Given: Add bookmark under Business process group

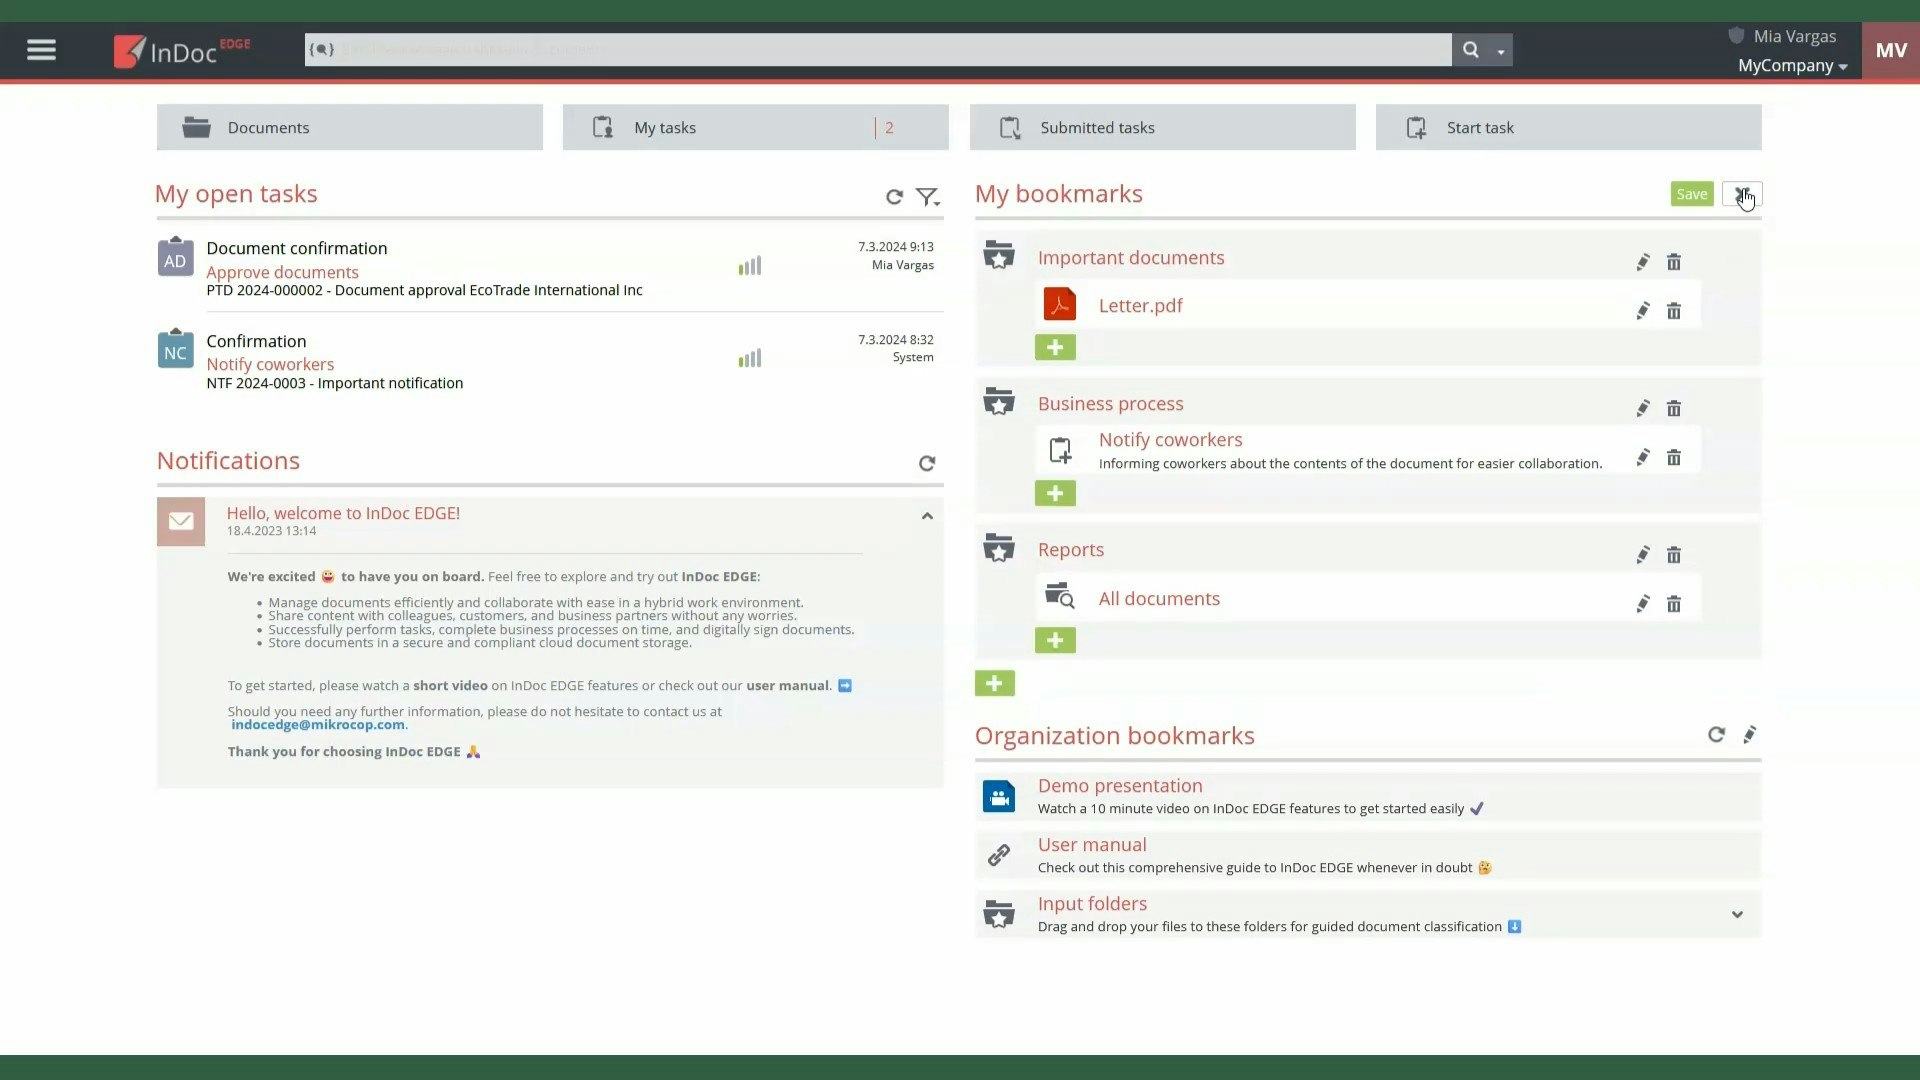Looking at the screenshot, I should coord(1055,493).
